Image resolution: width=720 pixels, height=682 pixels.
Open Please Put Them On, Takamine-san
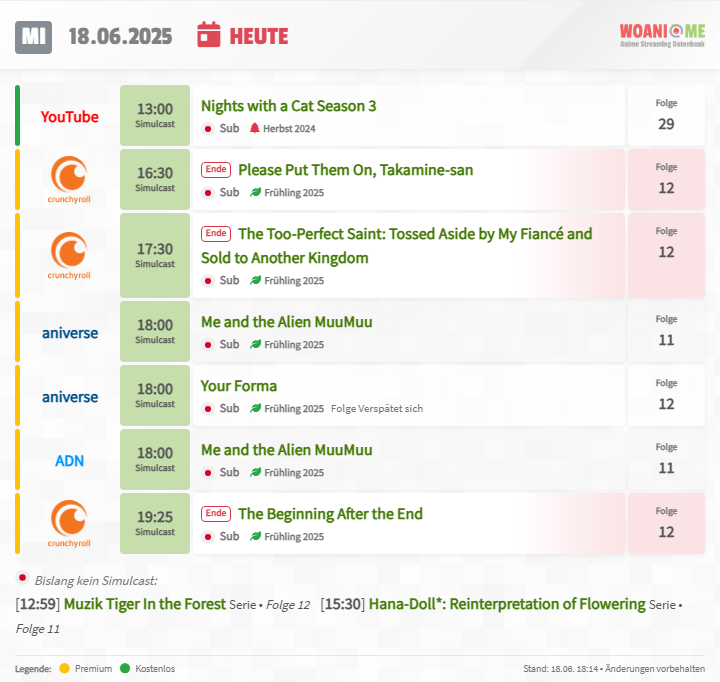pos(355,170)
